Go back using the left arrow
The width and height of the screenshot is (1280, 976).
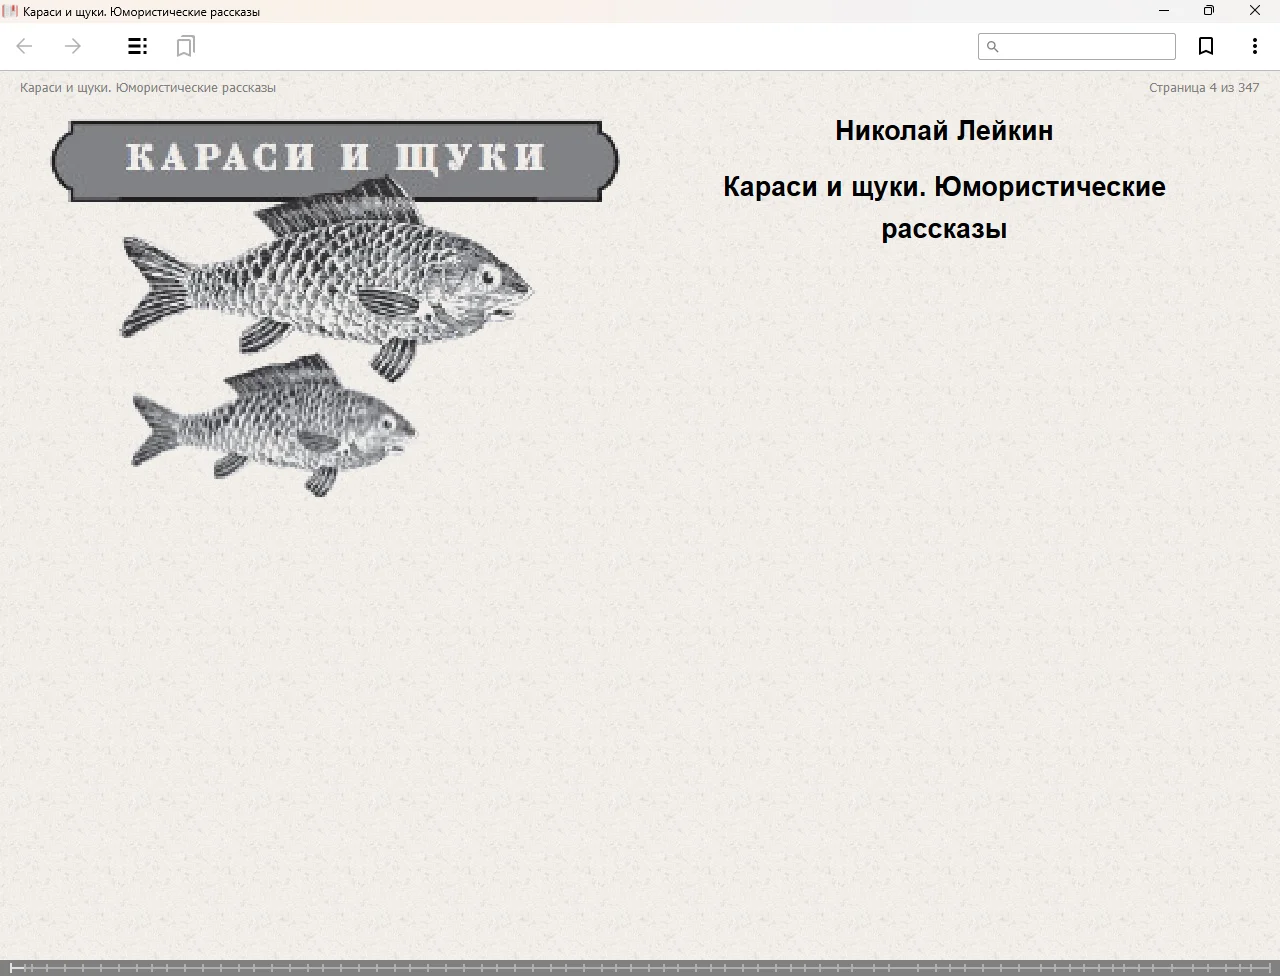tap(25, 46)
